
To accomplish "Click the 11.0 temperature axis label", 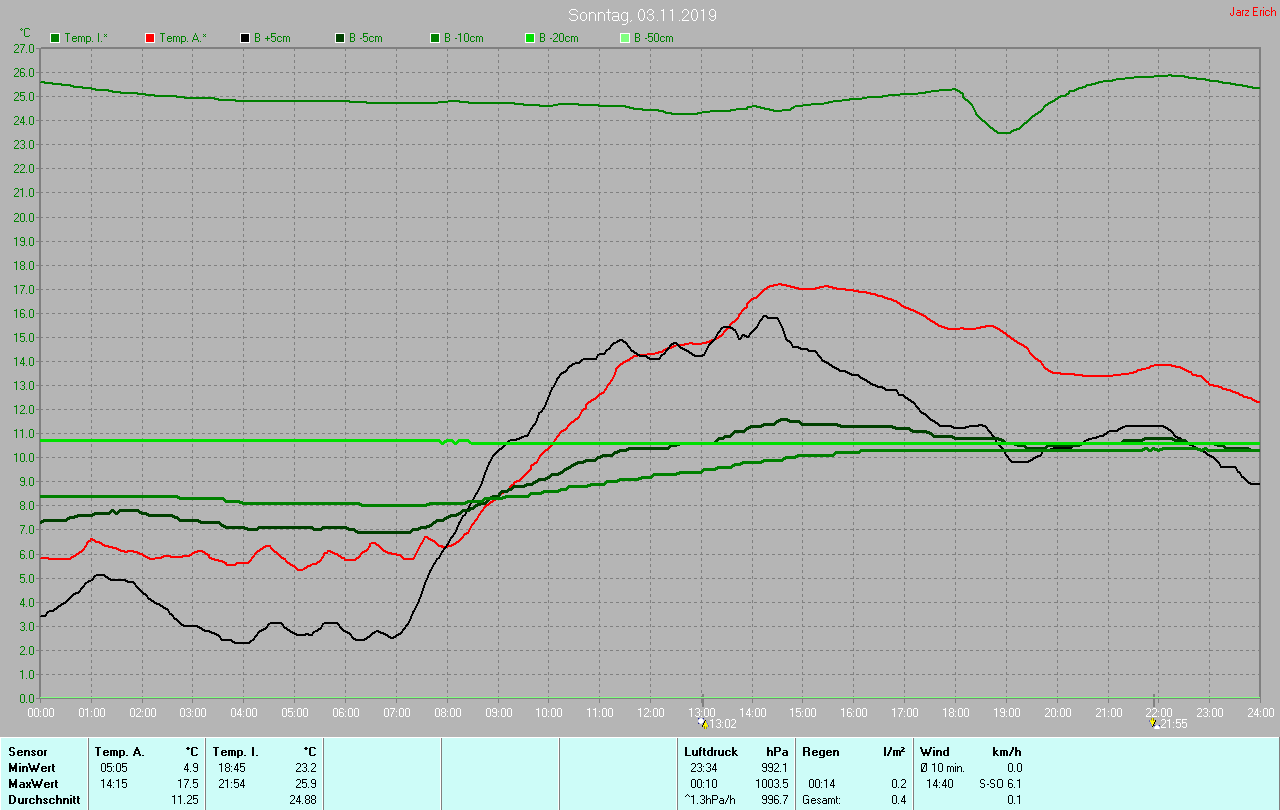I will [x=24, y=434].
